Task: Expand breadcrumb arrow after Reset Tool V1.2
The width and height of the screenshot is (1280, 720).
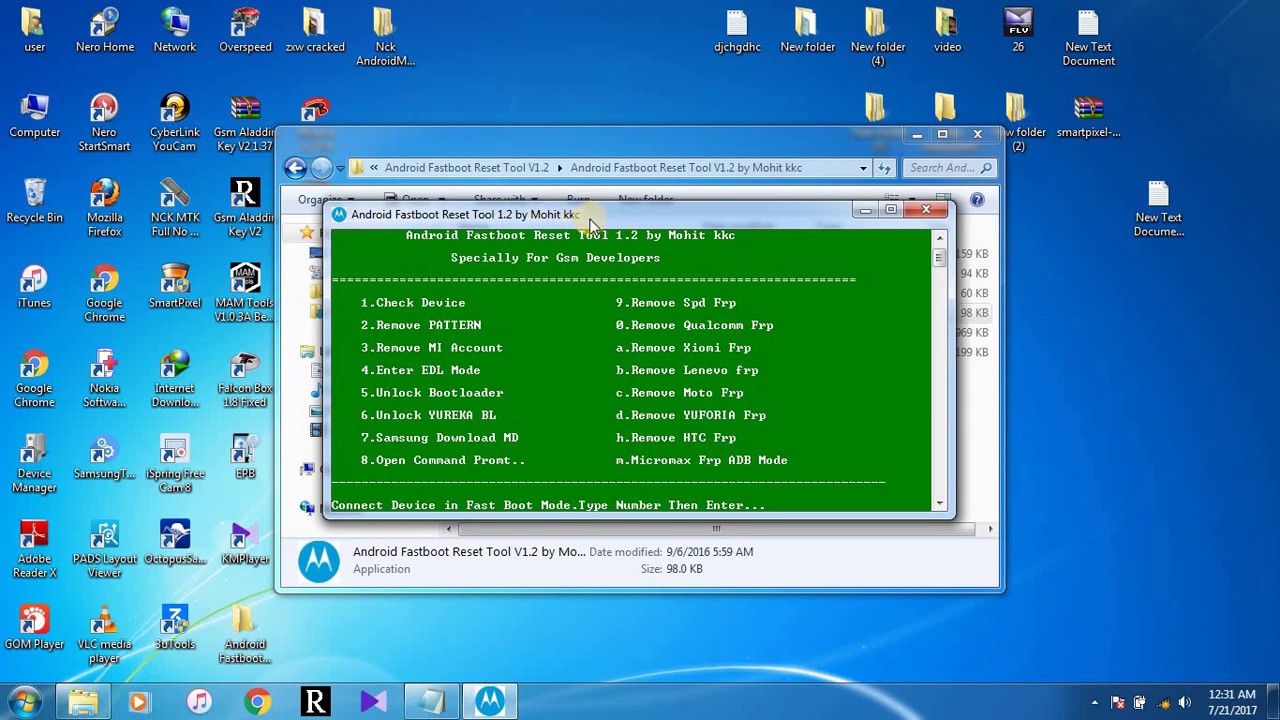Action: pos(559,168)
